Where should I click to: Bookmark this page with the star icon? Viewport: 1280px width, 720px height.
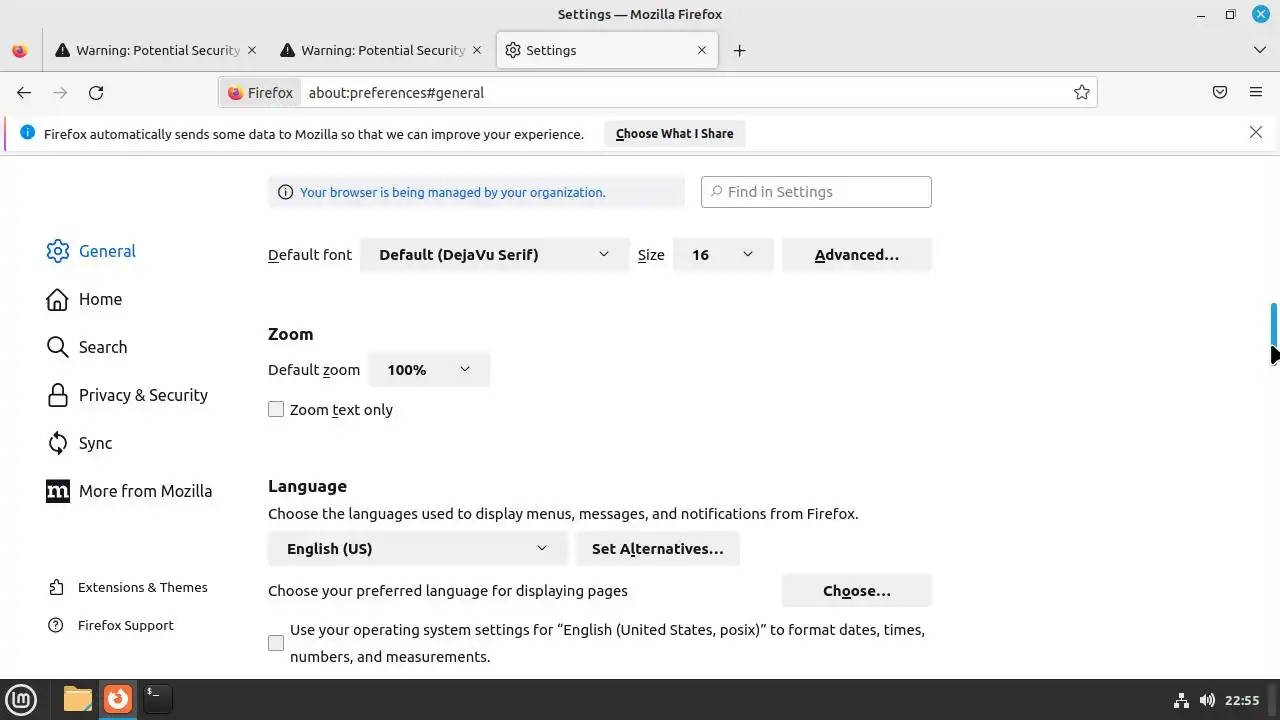click(x=1081, y=93)
